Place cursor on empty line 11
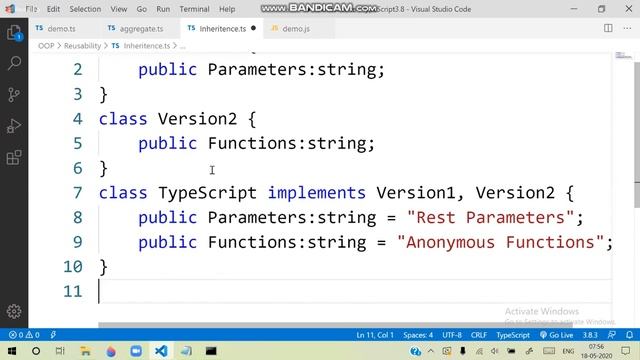The image size is (640, 360). point(354,291)
